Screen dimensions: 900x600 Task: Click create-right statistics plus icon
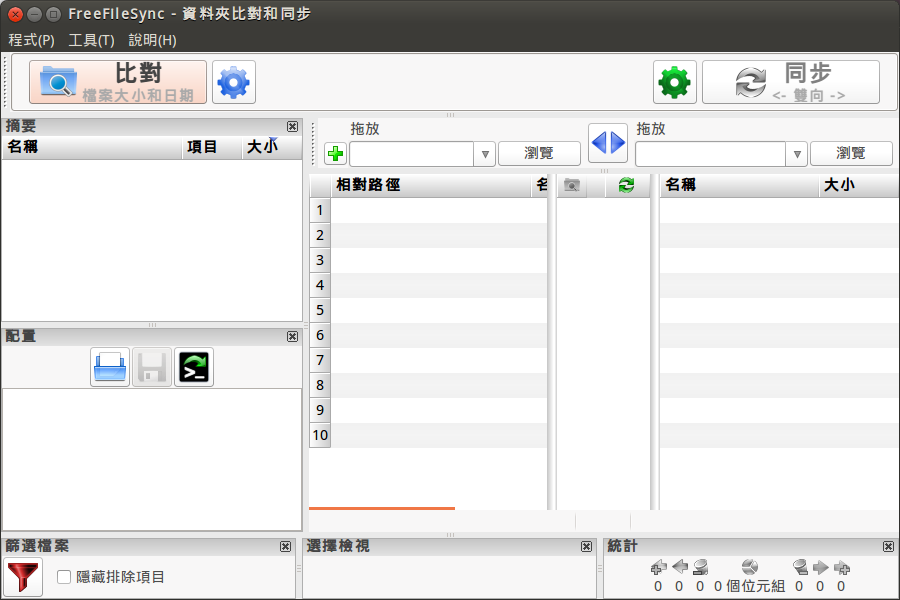pos(841,567)
